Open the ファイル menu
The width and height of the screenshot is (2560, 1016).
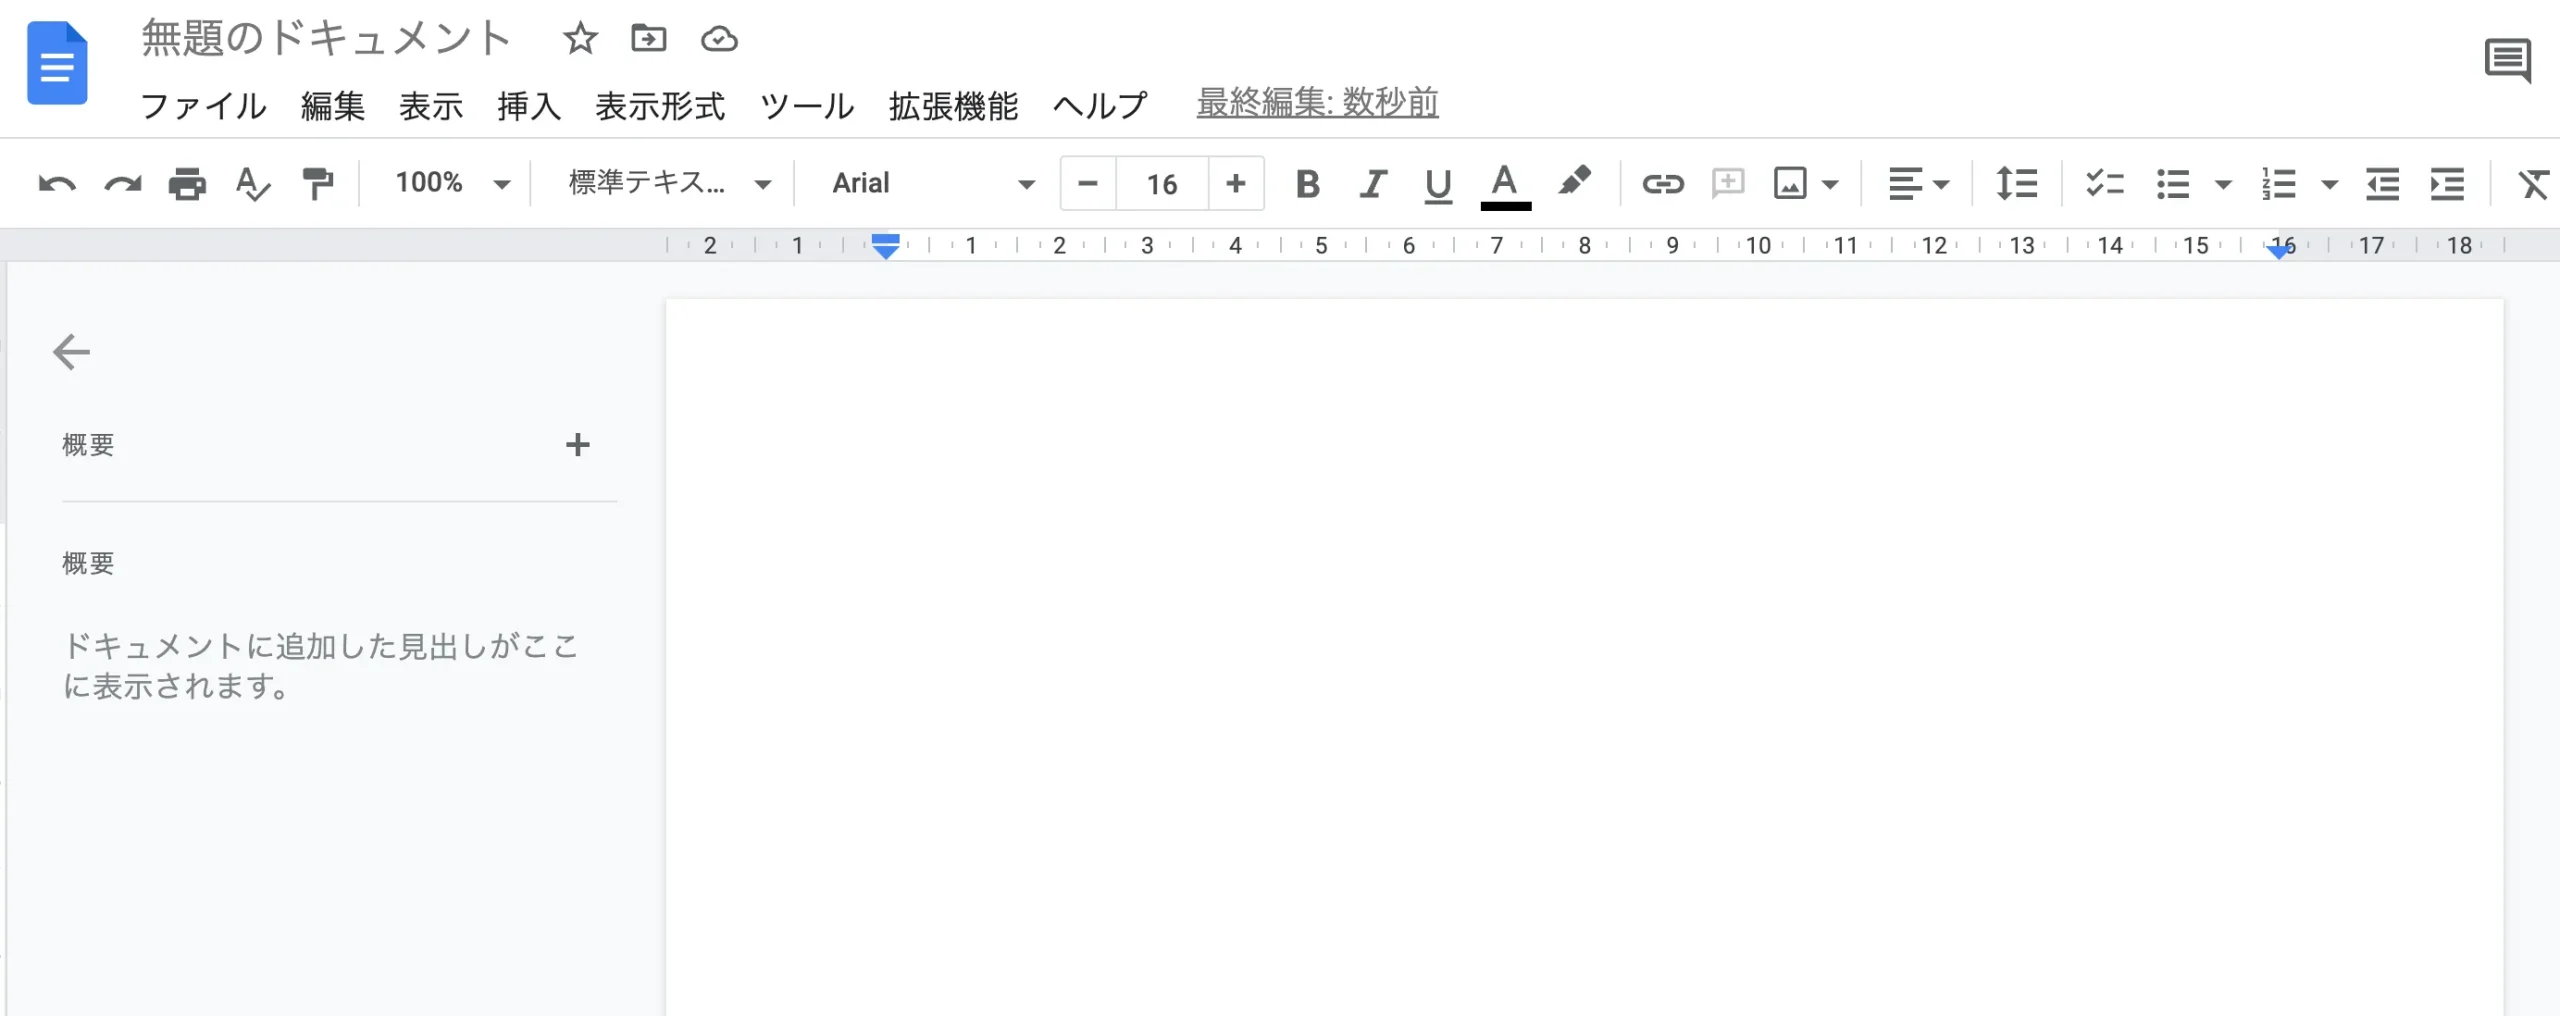203,105
